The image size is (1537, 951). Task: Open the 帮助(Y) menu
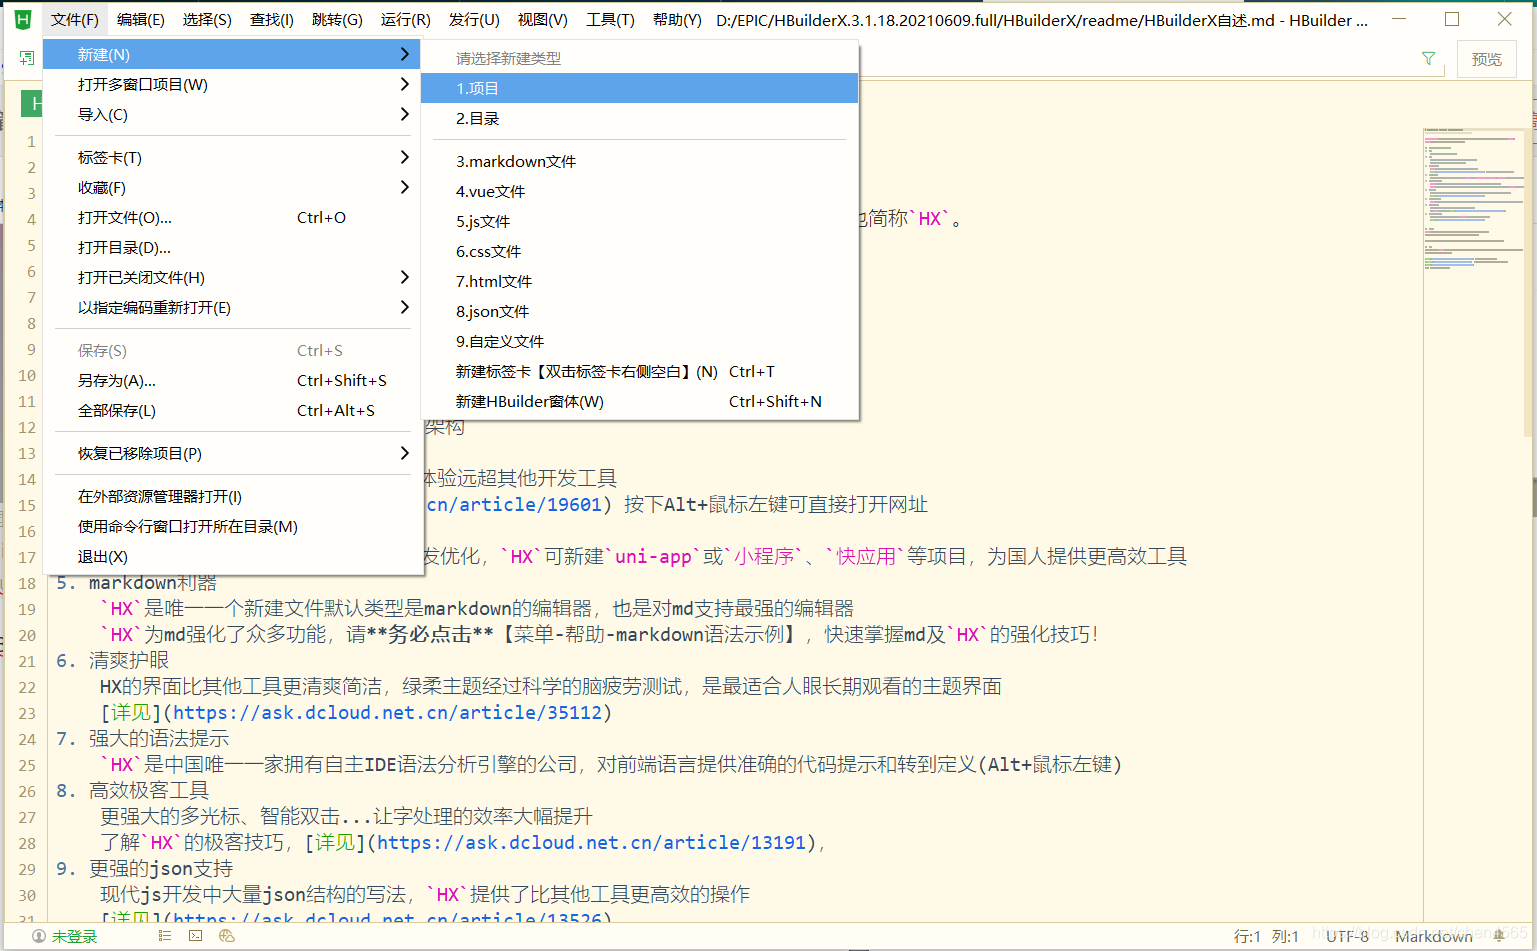pos(677,19)
